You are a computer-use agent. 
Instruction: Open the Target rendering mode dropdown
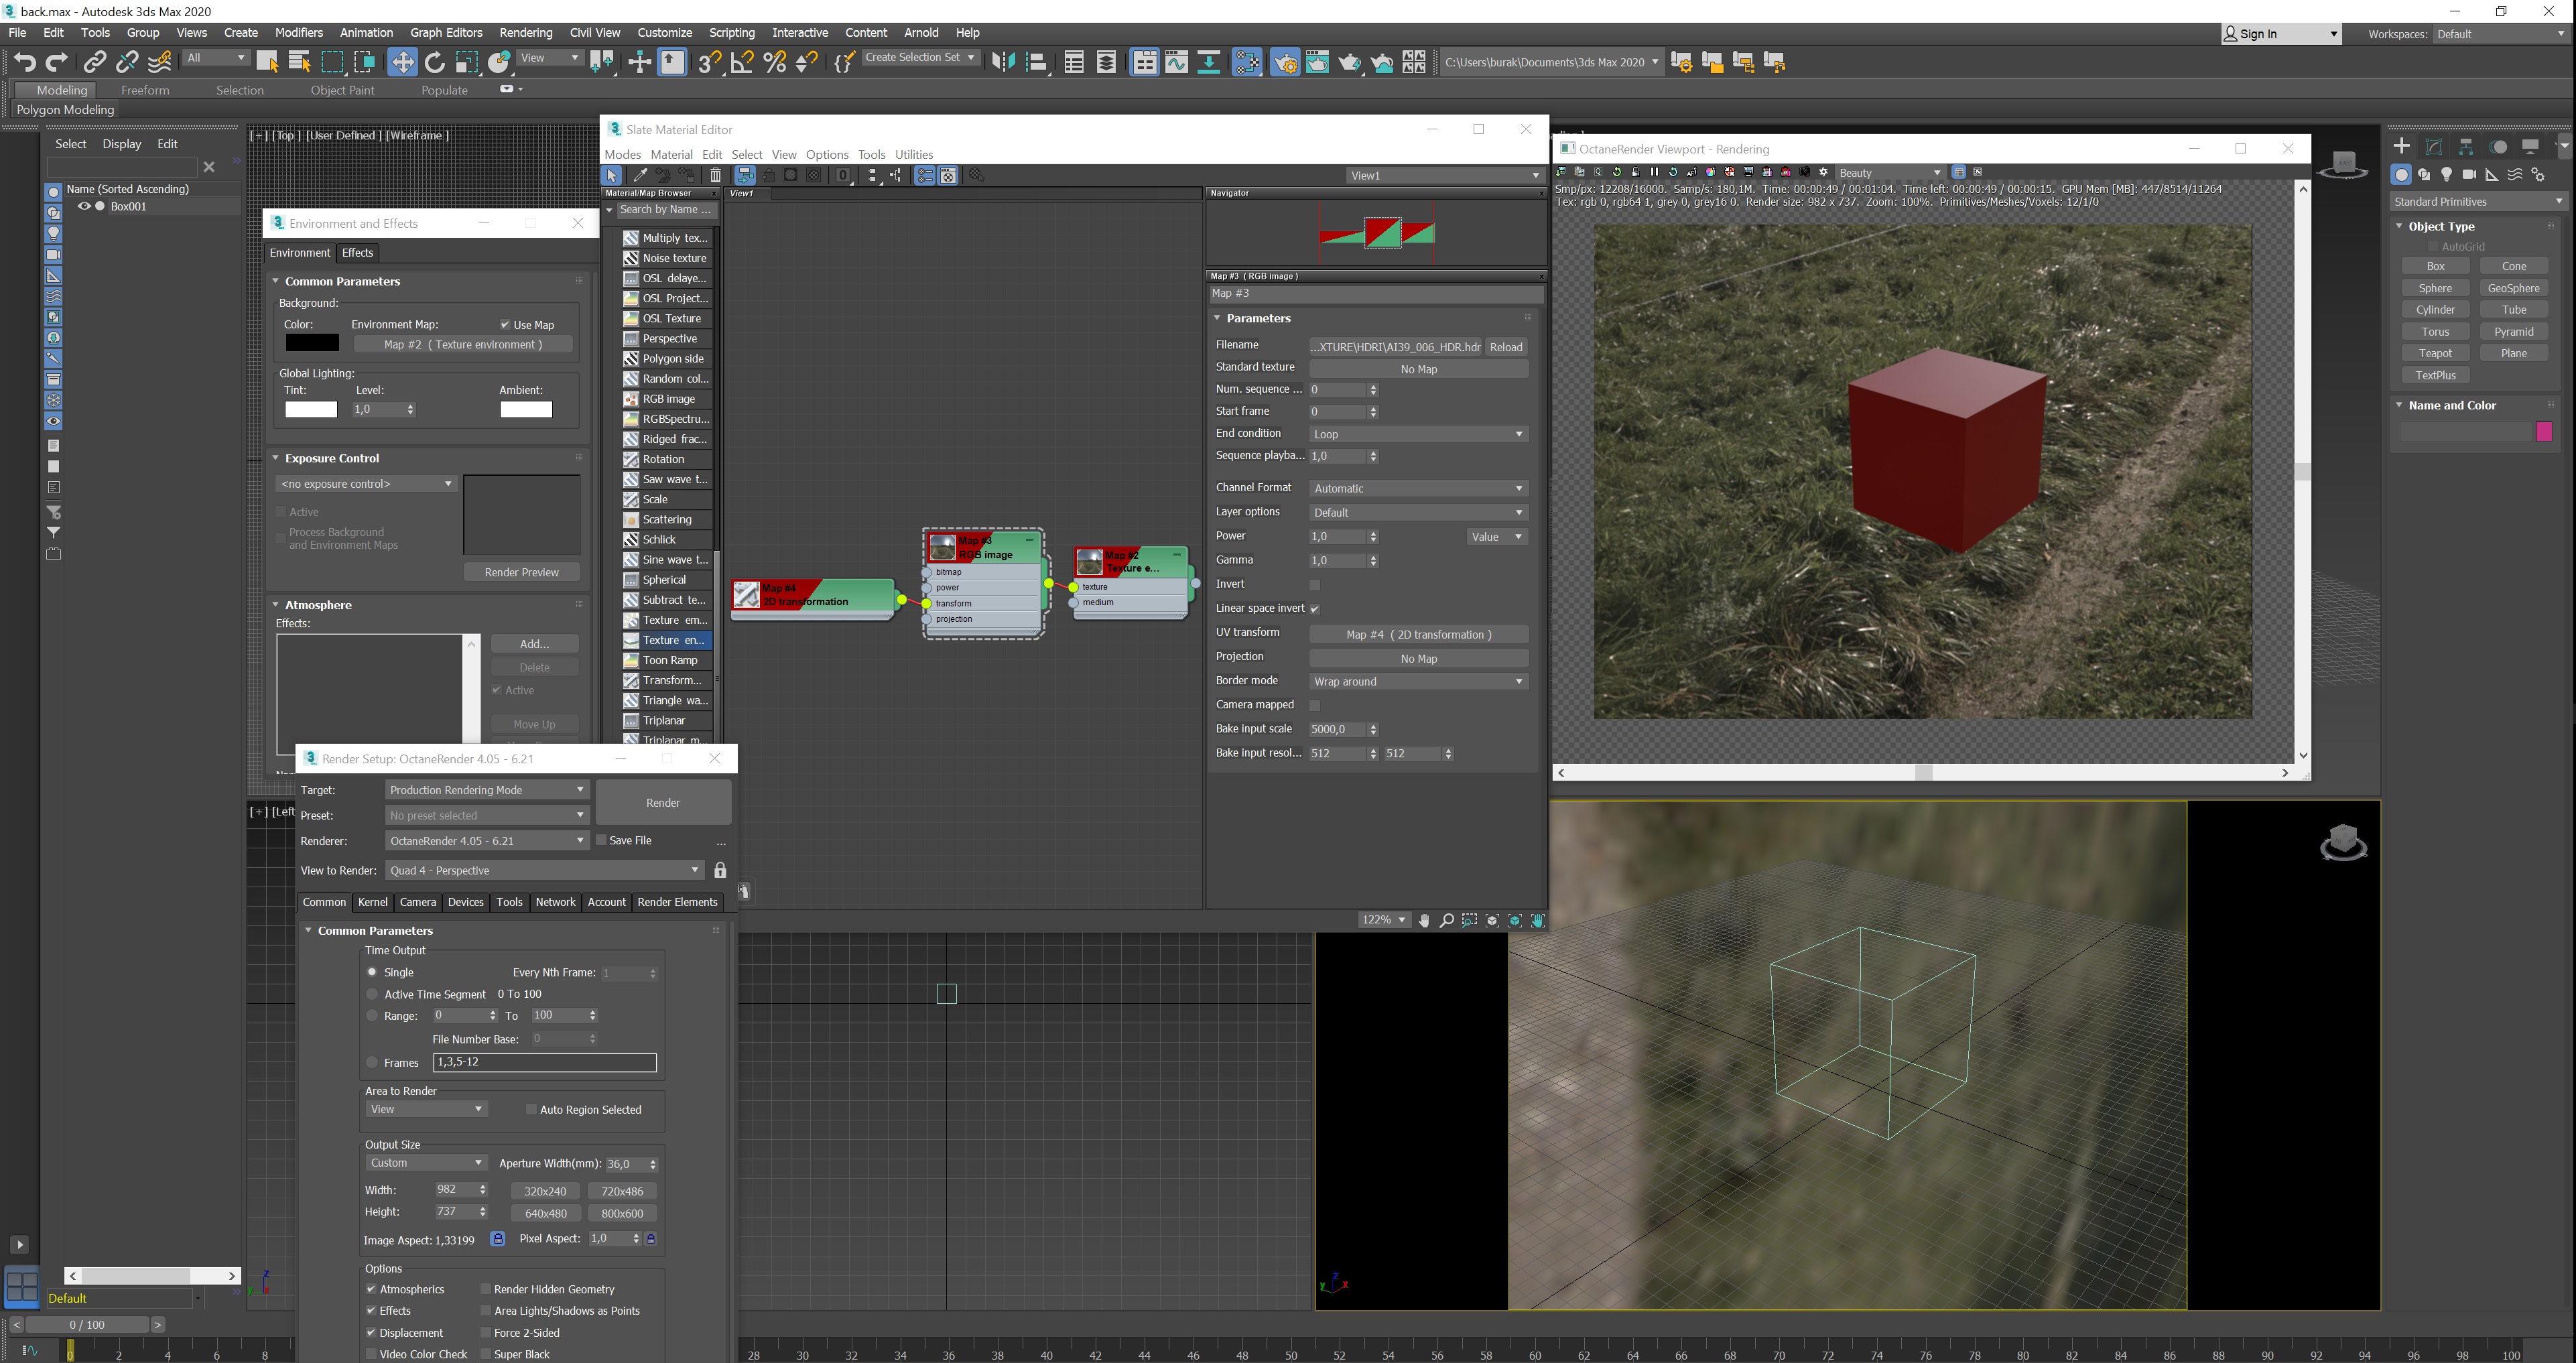(x=487, y=790)
